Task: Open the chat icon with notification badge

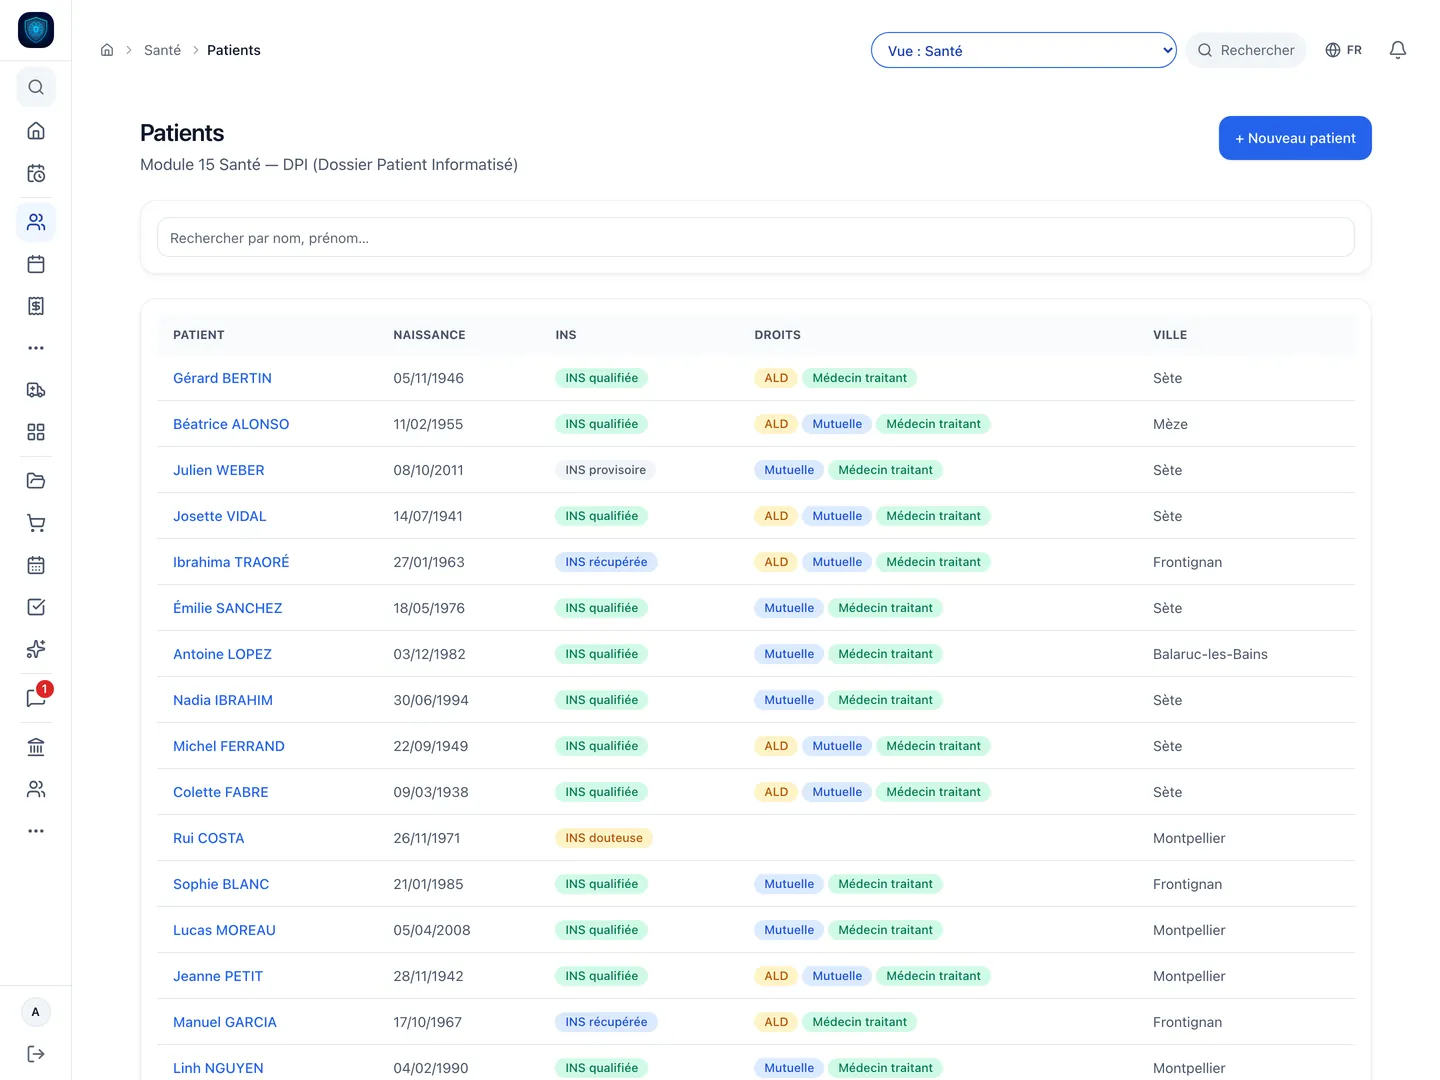Action: (36, 698)
